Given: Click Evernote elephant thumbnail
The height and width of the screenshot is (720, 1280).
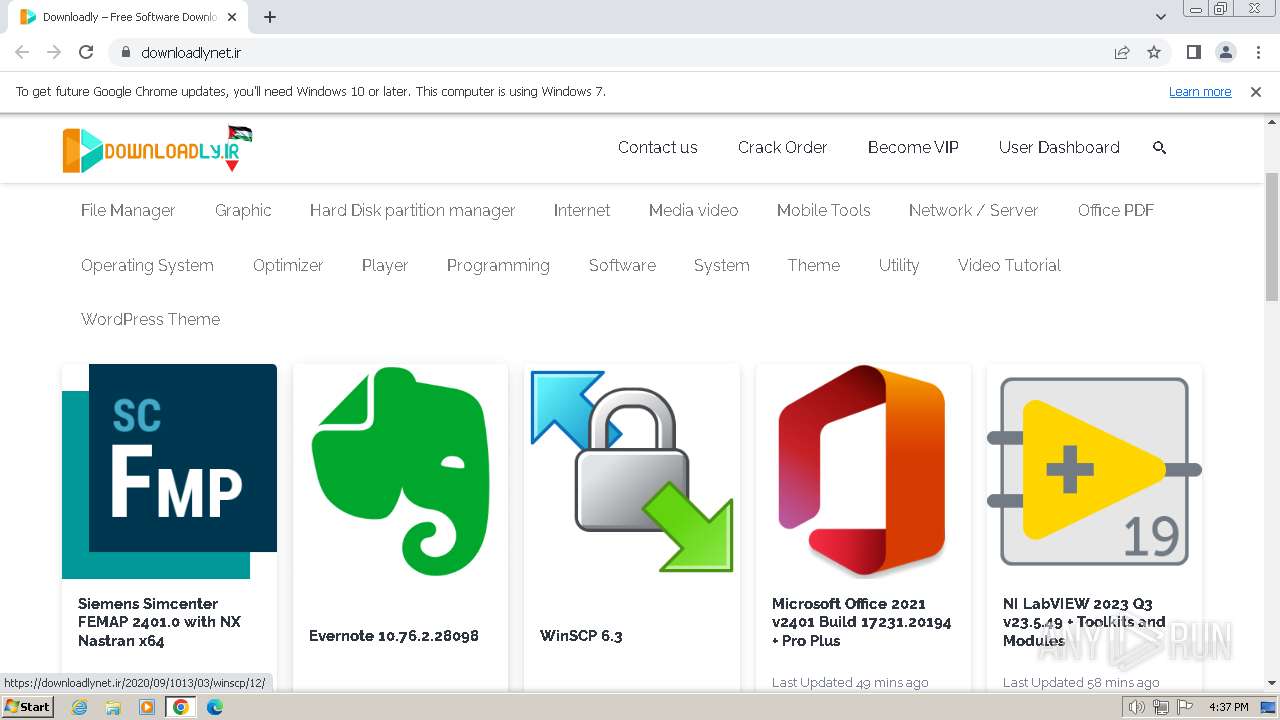Looking at the screenshot, I should (x=400, y=471).
